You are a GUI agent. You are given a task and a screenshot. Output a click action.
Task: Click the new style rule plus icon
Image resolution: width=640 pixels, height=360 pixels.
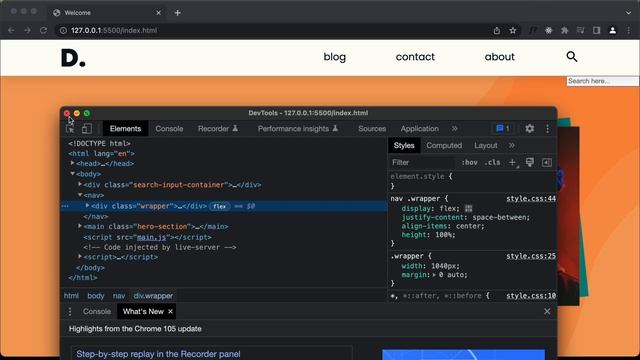(512, 162)
